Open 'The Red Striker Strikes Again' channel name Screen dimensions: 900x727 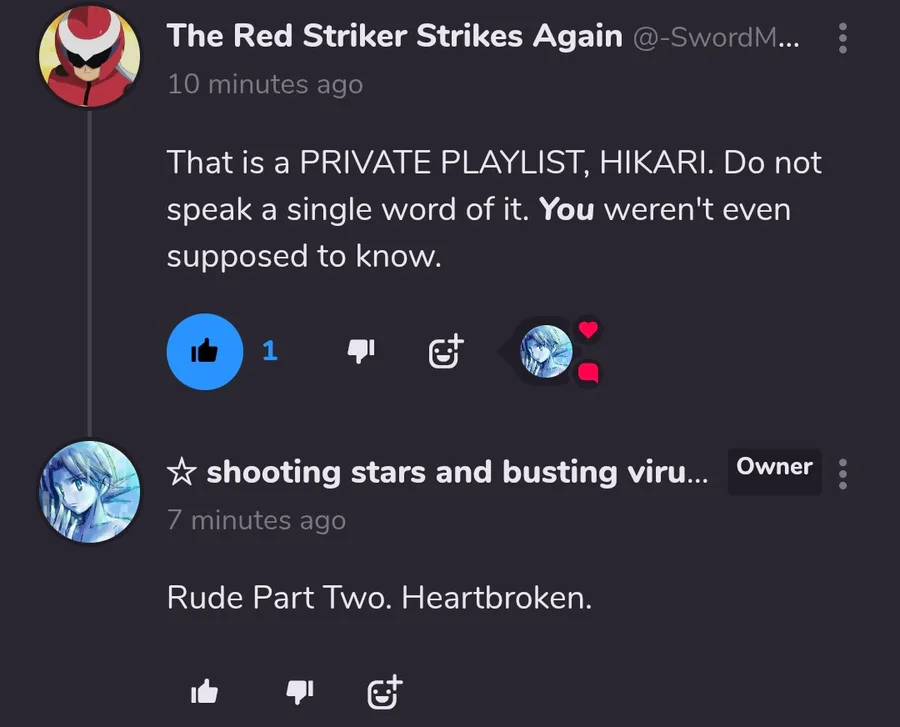[394, 36]
